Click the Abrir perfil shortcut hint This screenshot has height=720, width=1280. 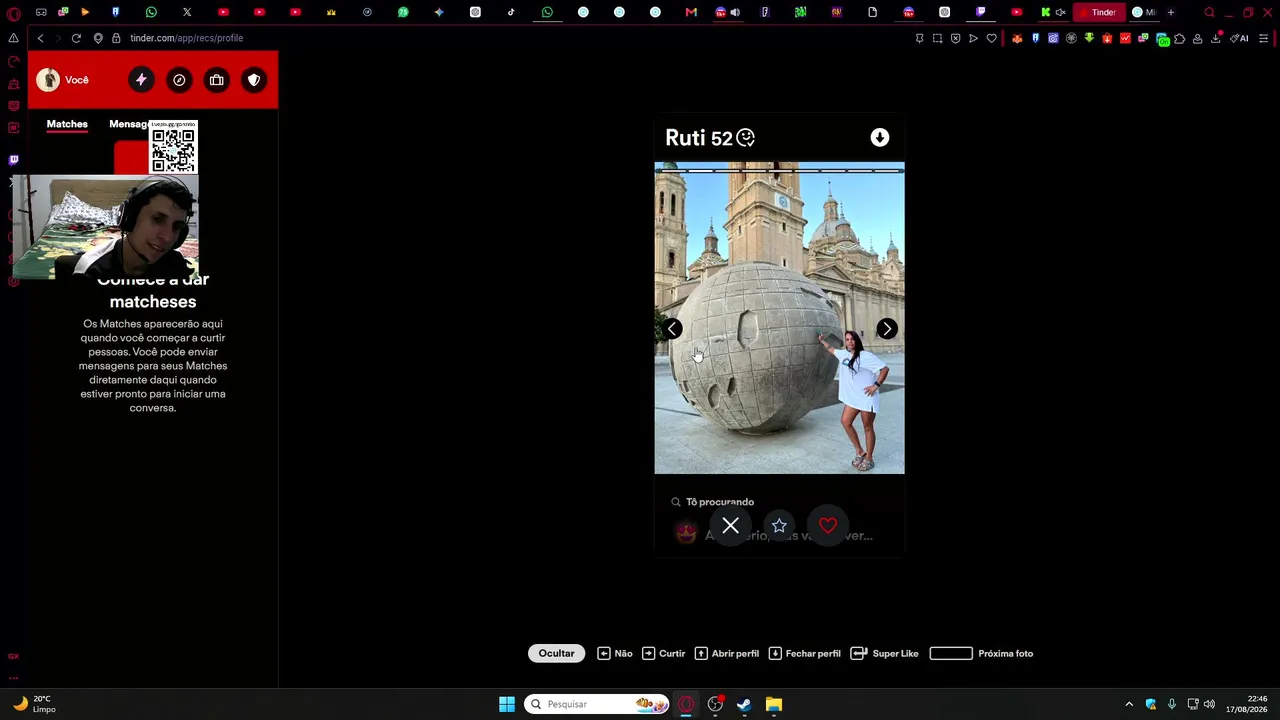tap(727, 654)
